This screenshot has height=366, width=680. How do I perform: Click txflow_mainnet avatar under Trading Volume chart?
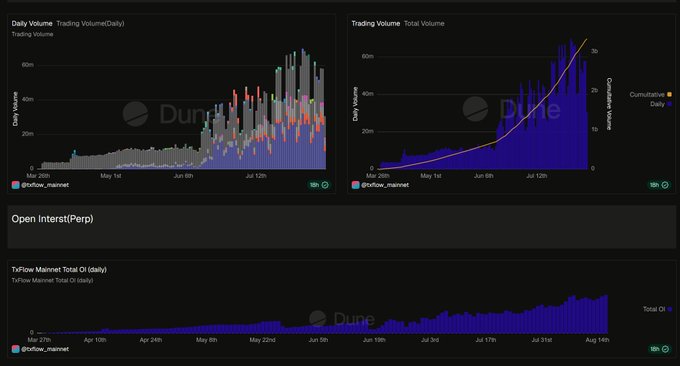click(356, 185)
